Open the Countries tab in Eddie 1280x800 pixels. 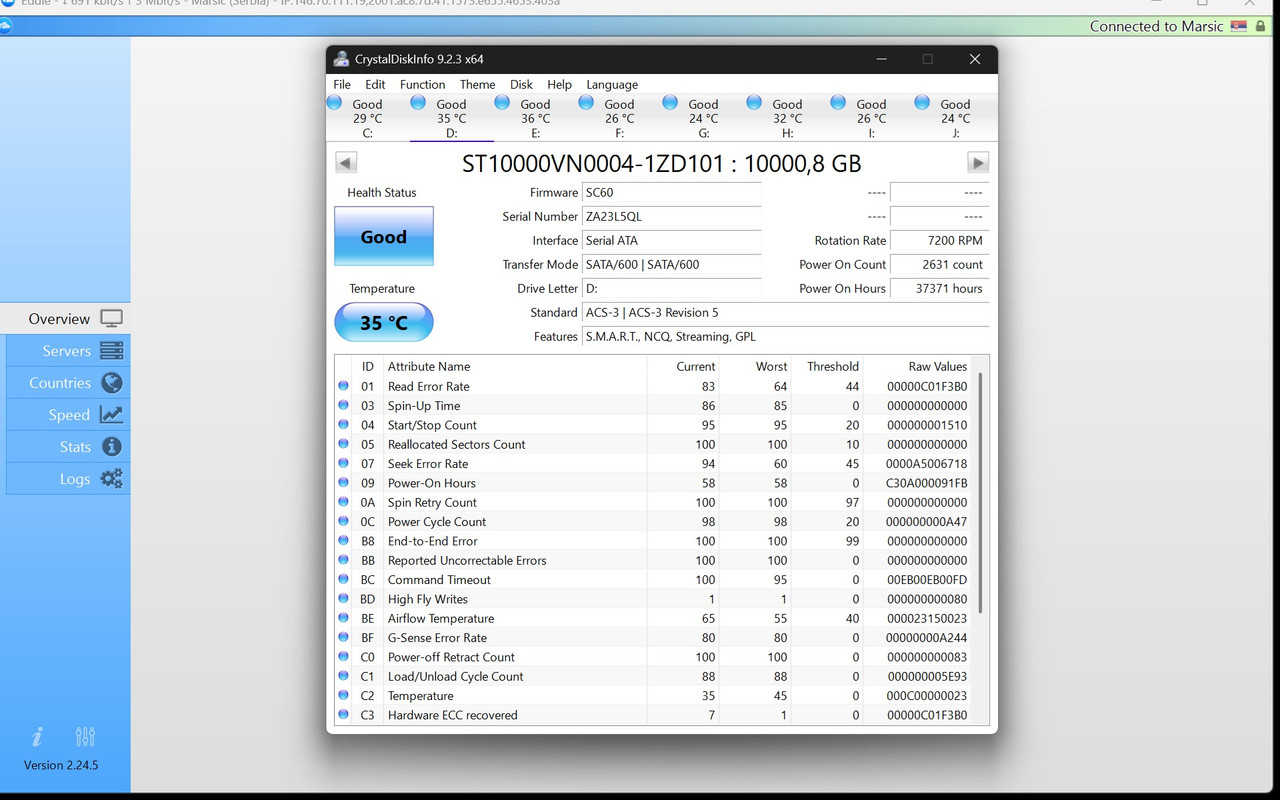pyautogui.click(x=68, y=383)
